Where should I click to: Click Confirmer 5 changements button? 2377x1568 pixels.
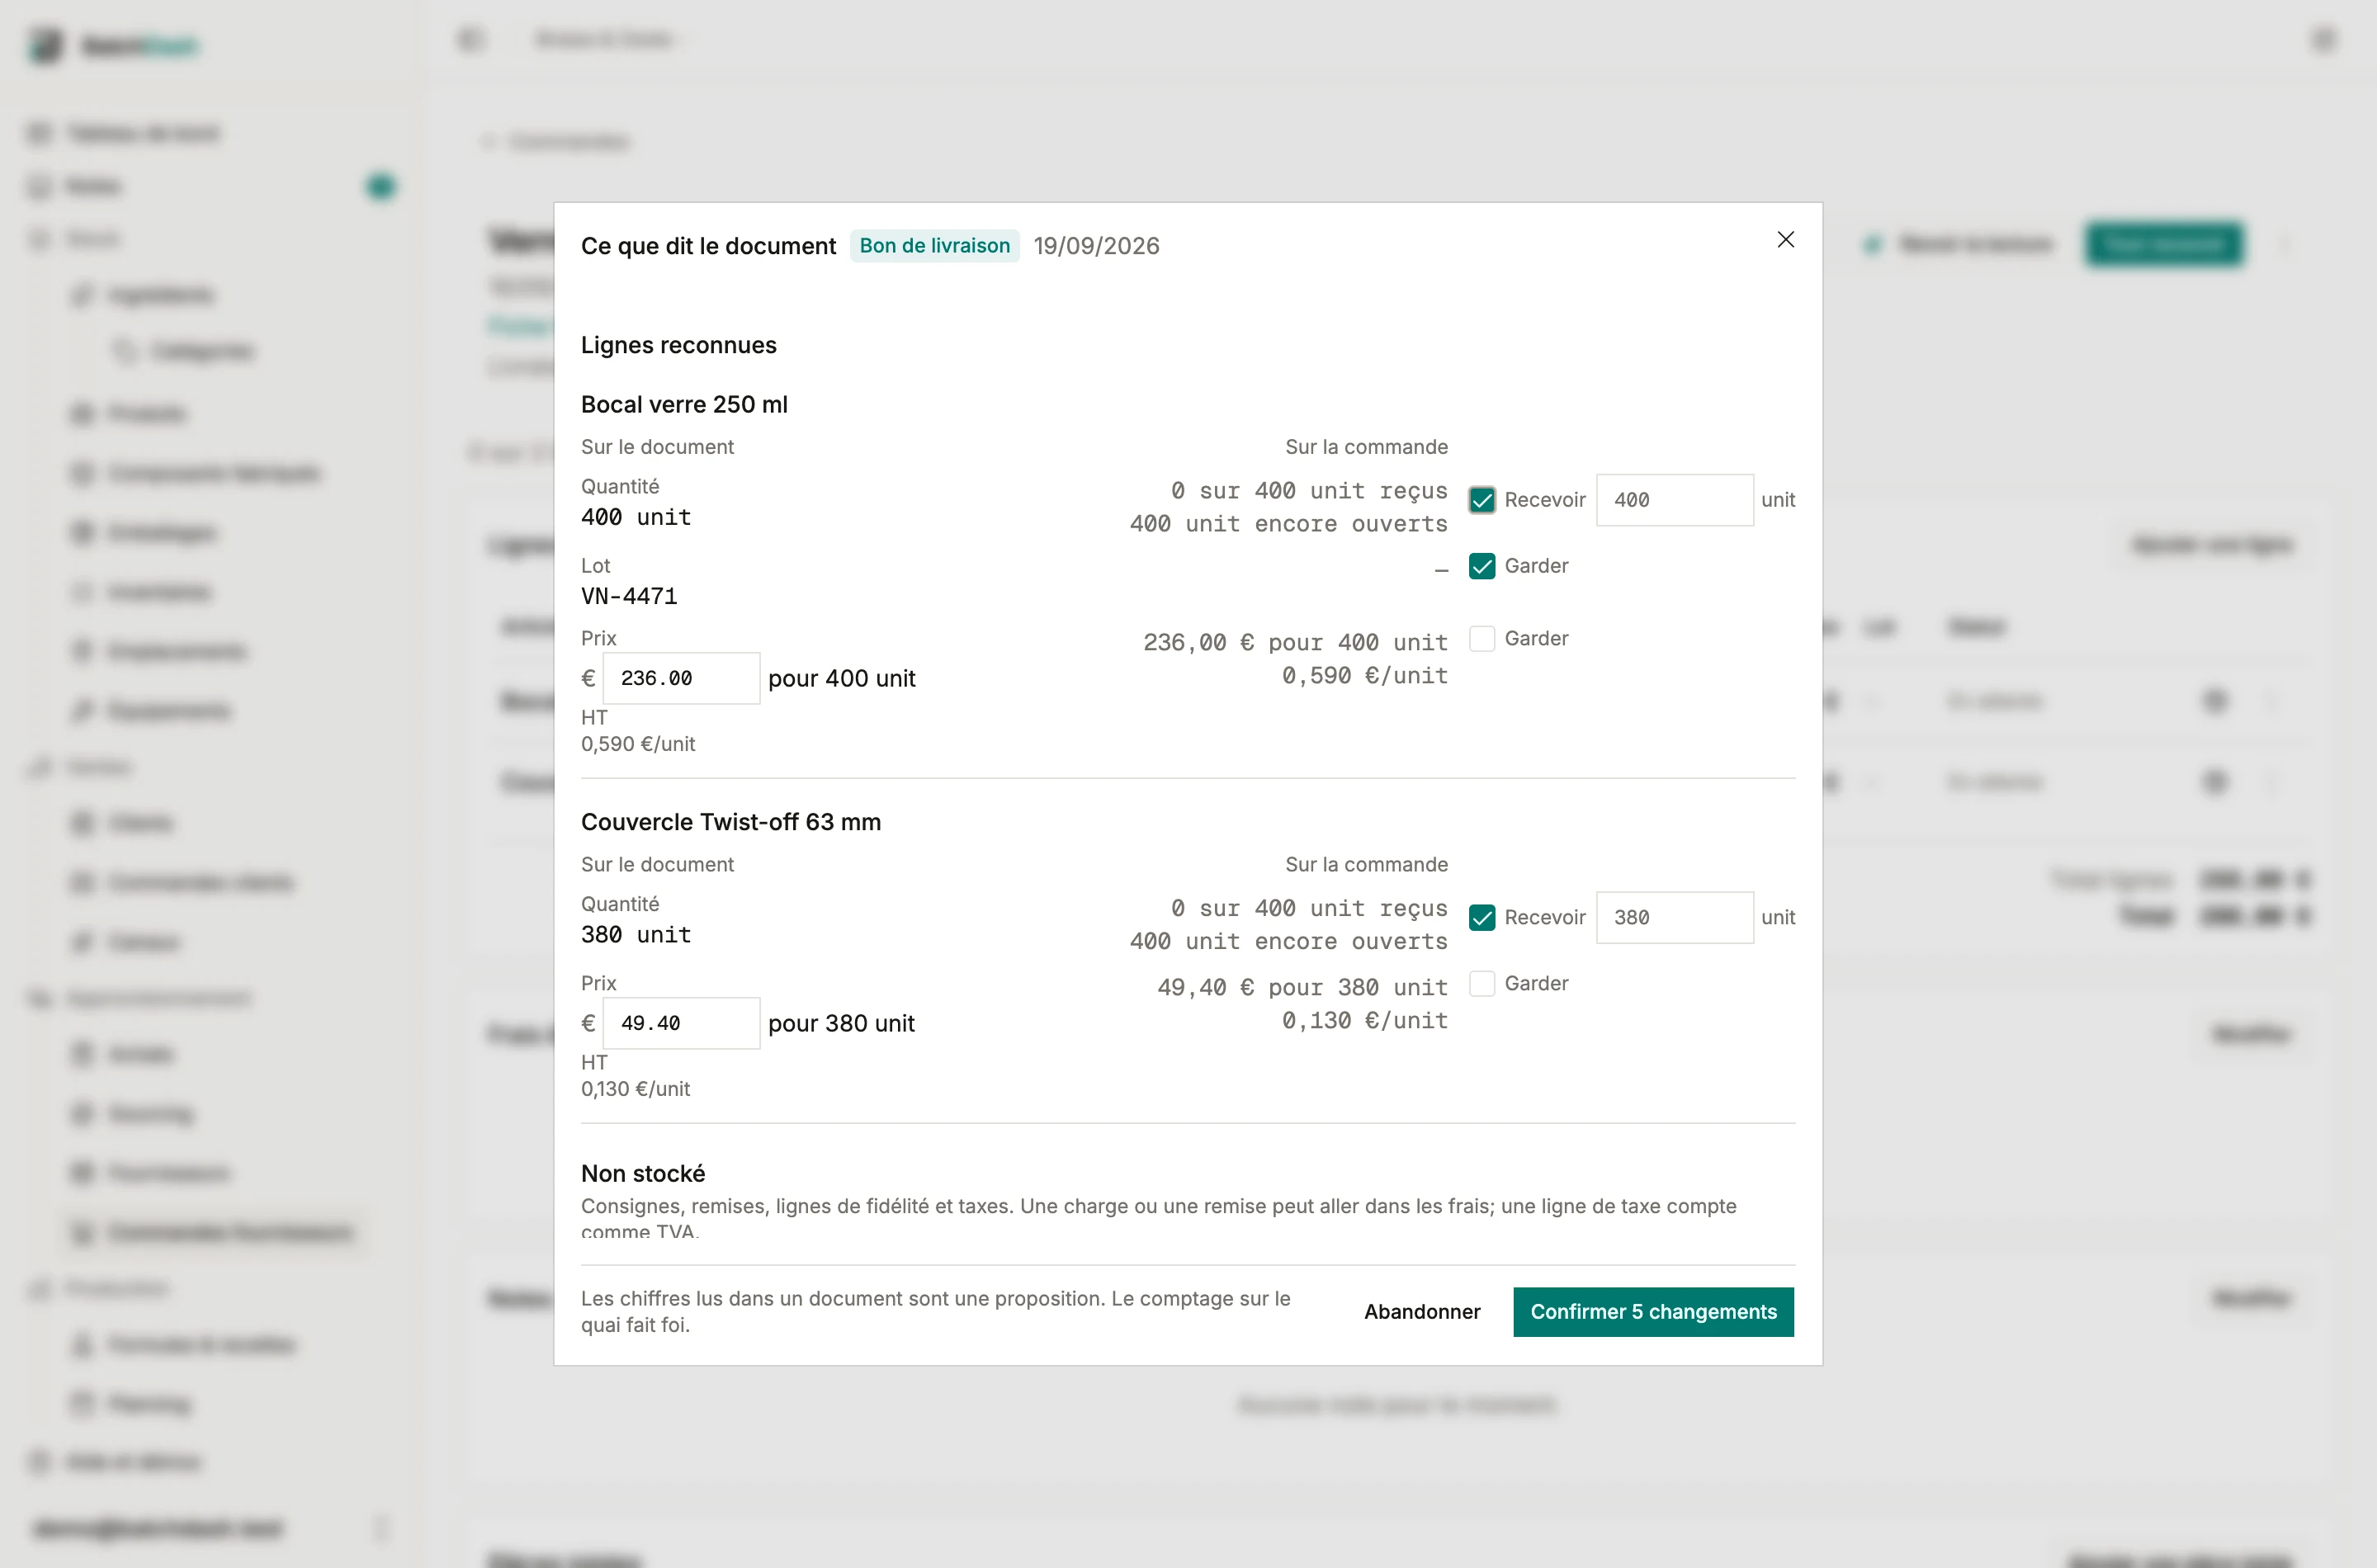click(1653, 1311)
